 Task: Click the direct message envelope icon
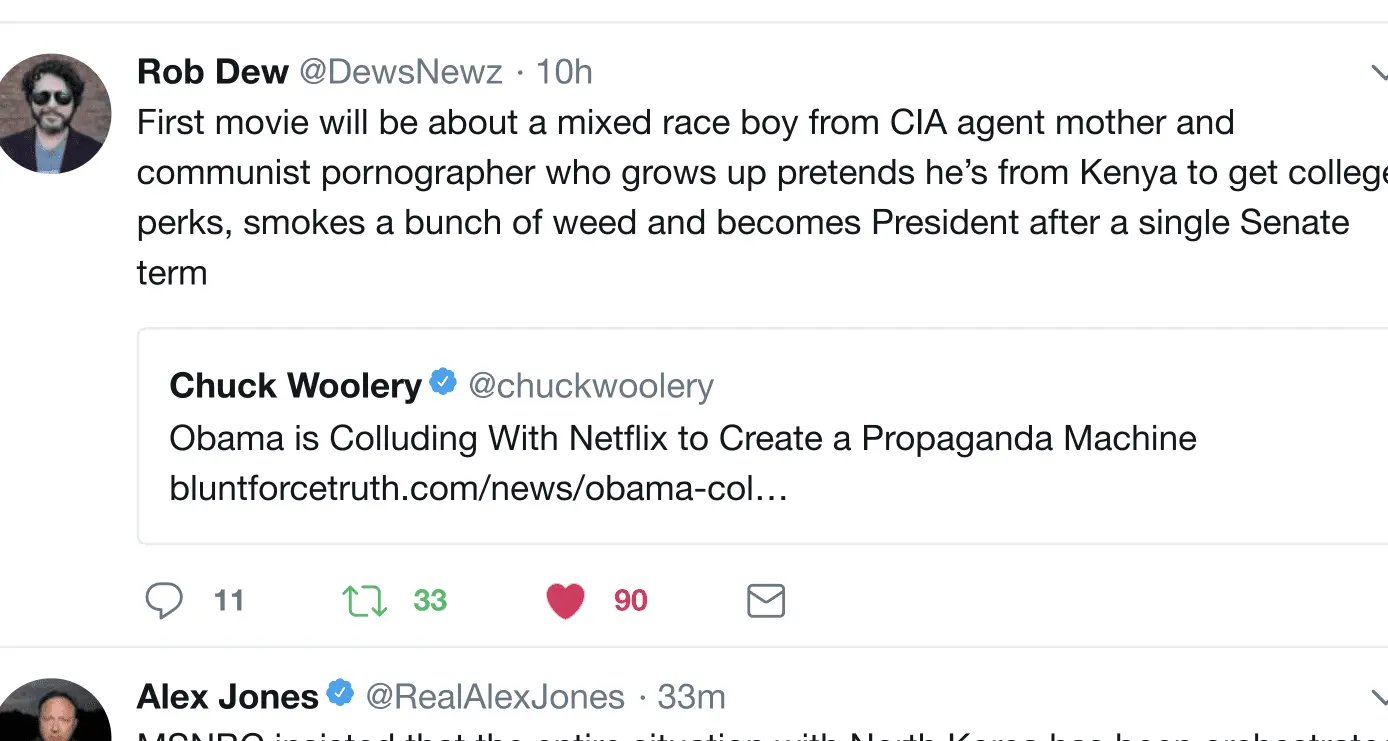click(x=766, y=601)
